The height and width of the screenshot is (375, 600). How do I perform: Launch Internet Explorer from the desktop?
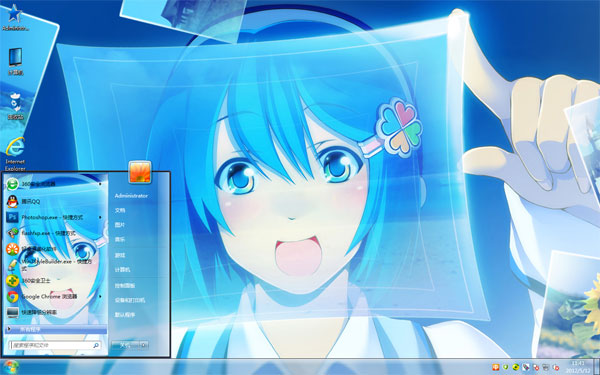click(15, 154)
